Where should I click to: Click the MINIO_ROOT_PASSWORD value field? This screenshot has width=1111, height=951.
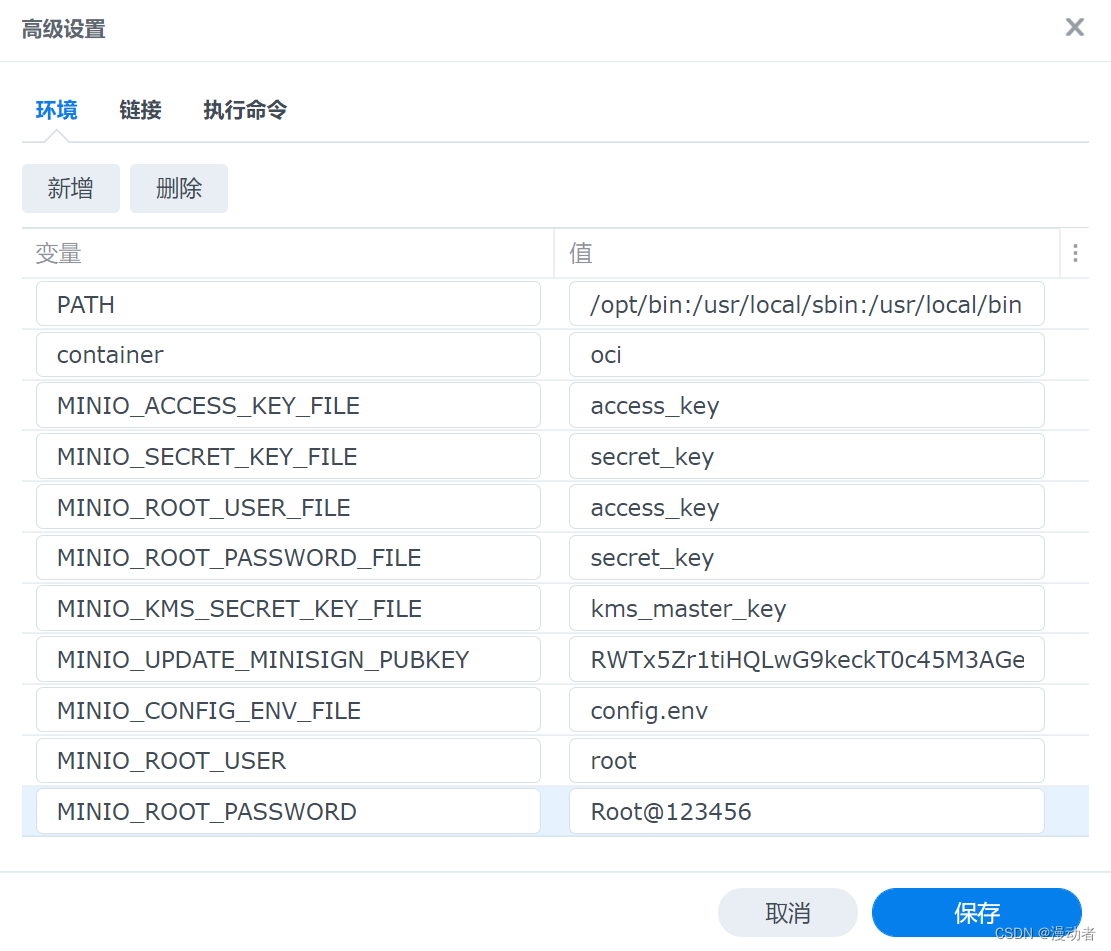click(x=806, y=811)
